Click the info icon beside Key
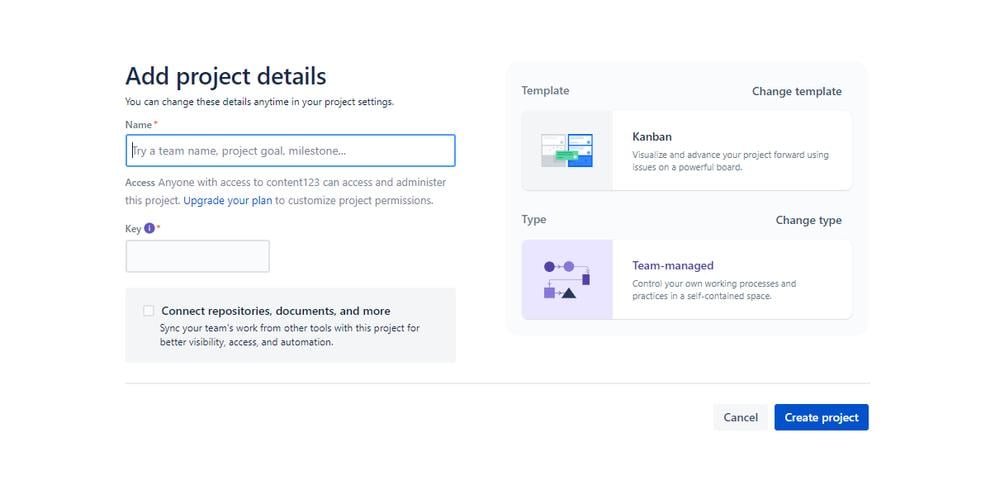Screen dimensions: 1000x486 (x=150, y=228)
